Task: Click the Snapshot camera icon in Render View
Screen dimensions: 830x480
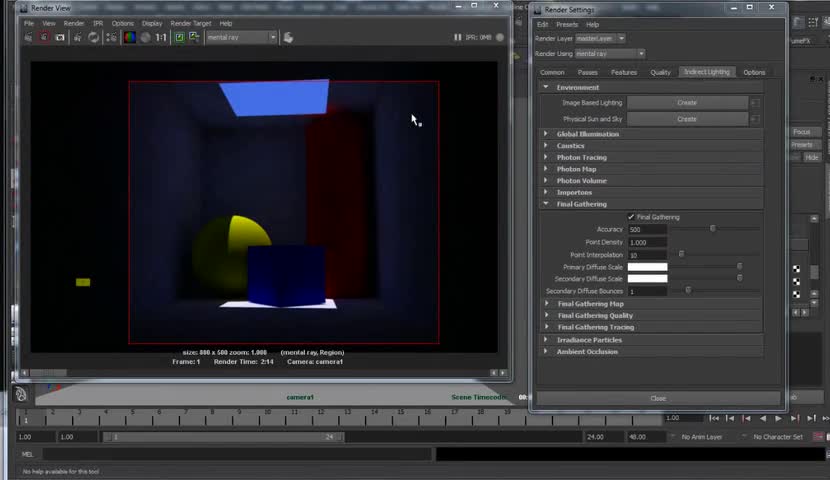Action: (x=60, y=38)
